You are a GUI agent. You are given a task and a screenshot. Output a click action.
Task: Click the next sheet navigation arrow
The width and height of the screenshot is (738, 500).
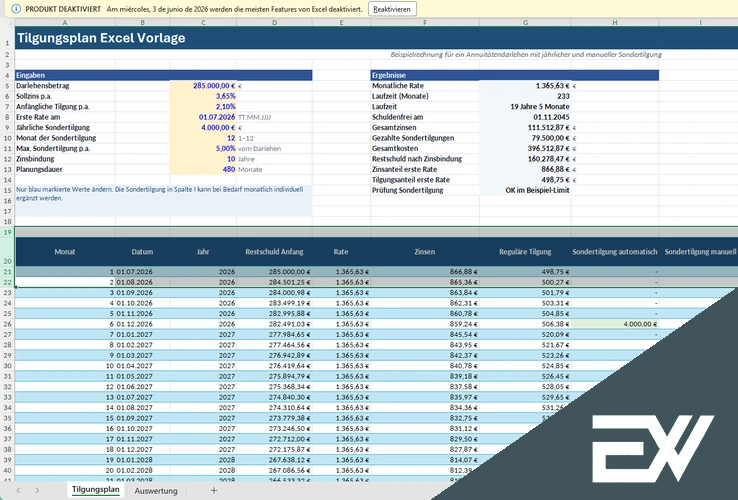click(37, 491)
